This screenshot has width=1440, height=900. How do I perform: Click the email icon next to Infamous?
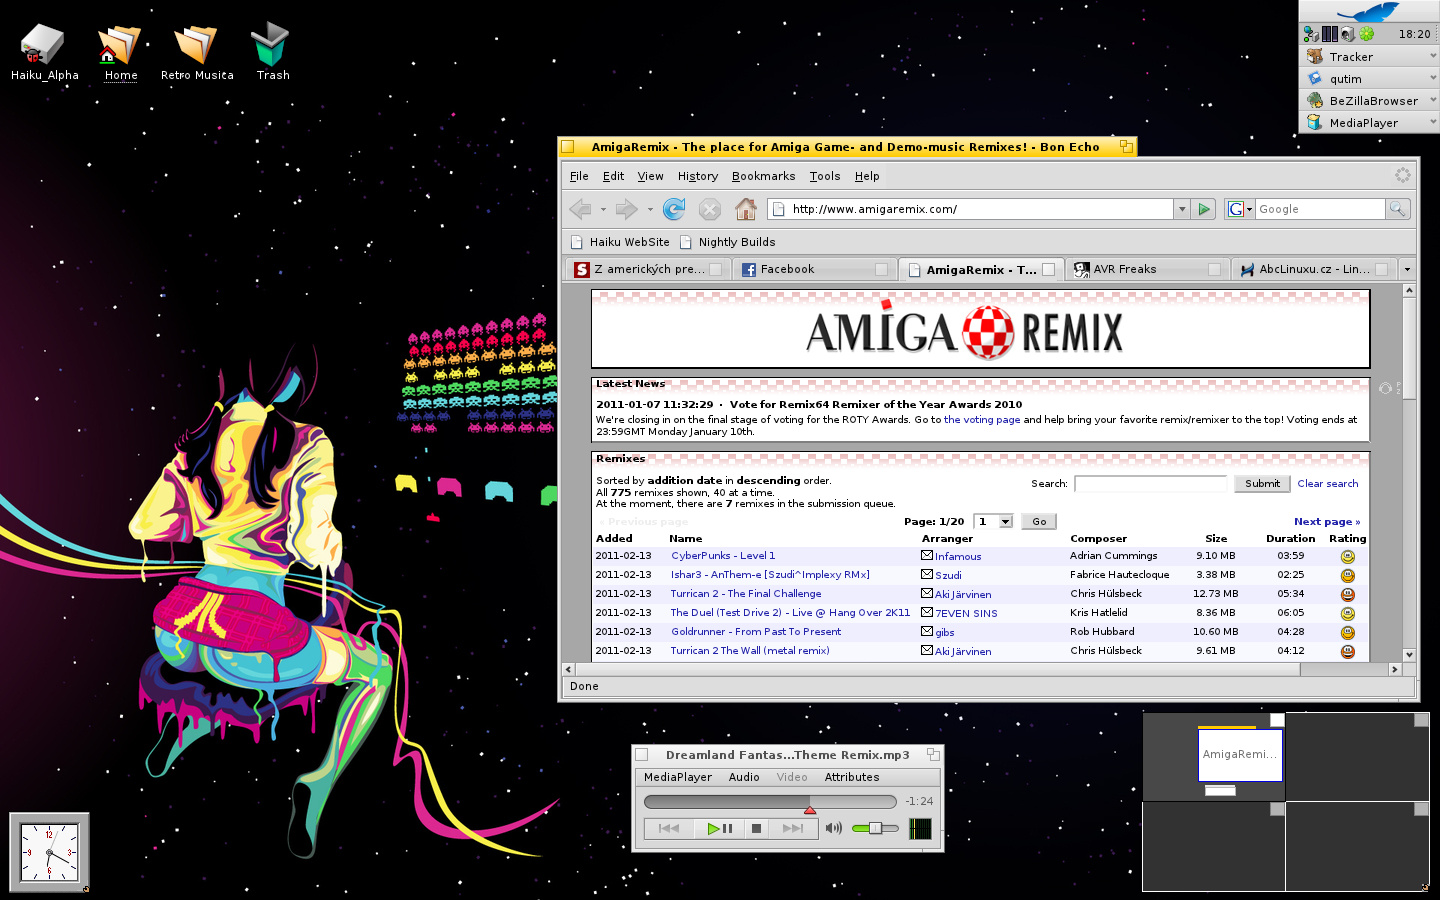(927, 555)
